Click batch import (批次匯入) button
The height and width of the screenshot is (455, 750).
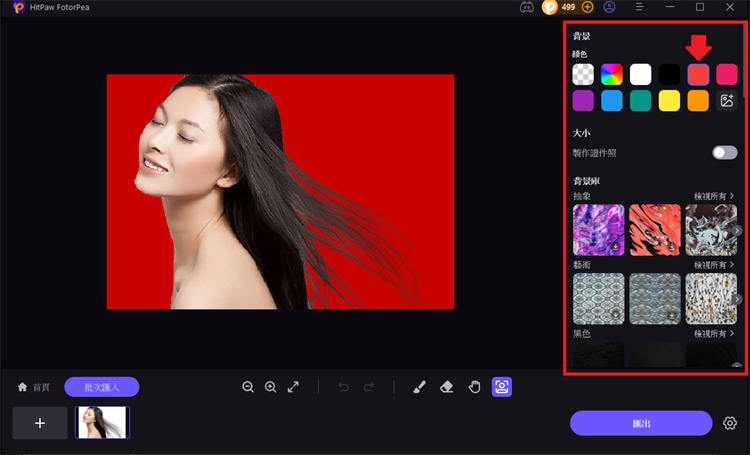click(x=102, y=387)
